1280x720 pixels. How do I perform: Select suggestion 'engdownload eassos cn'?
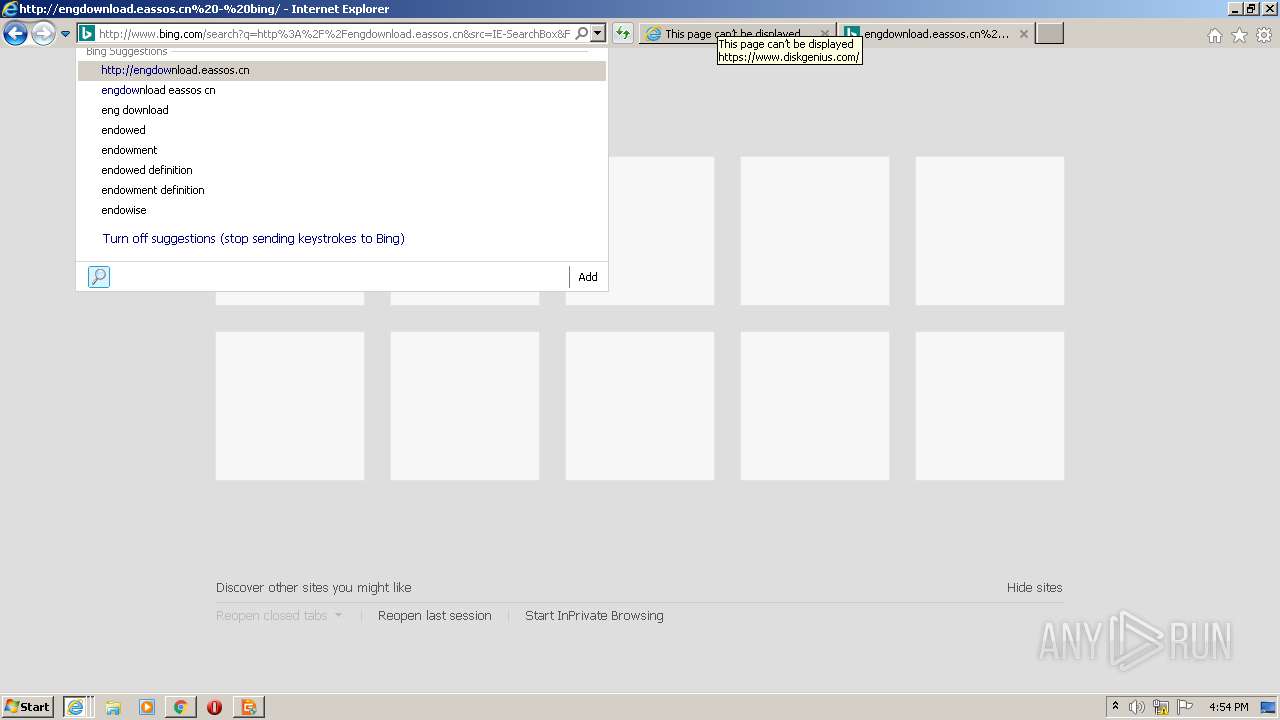[342, 90]
